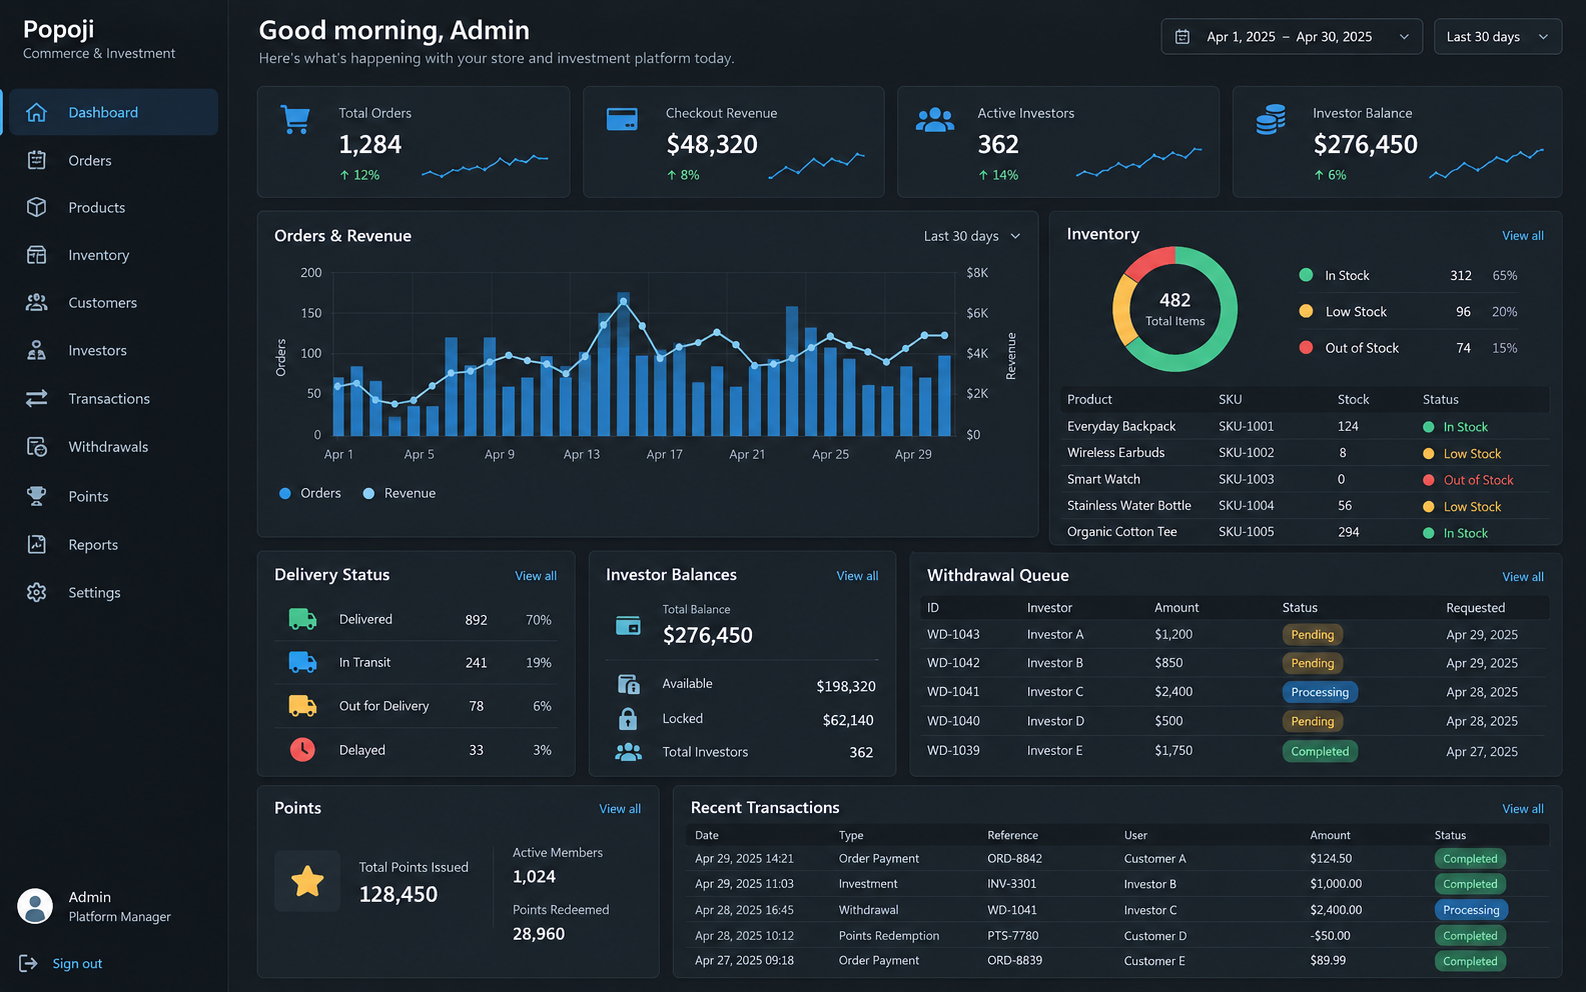Click the red Out of Stock legend dot
1586x992 pixels.
pyautogui.click(x=1305, y=347)
